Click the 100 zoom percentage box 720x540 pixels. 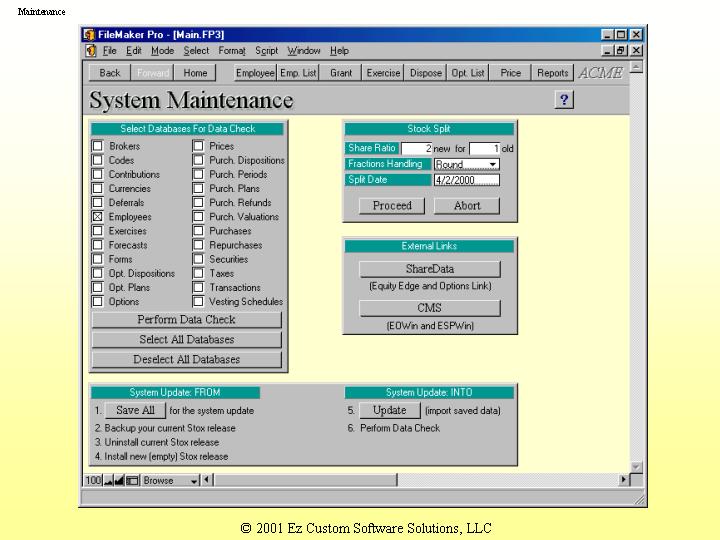pyautogui.click(x=93, y=480)
